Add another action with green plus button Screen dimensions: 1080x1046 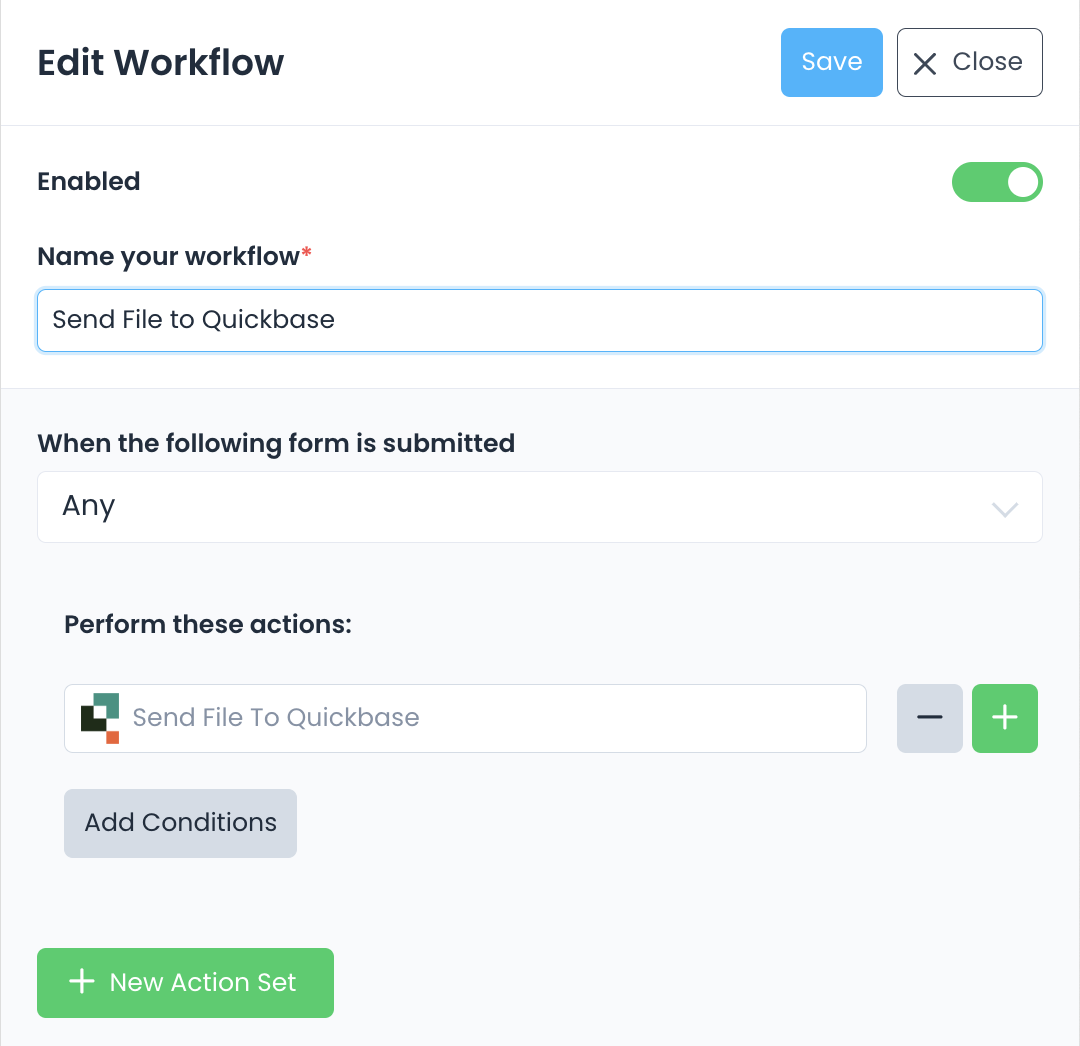(x=1004, y=718)
